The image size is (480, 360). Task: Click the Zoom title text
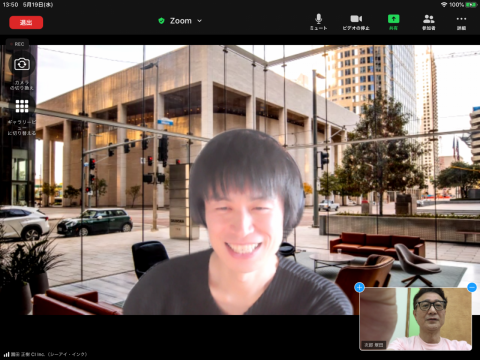[x=181, y=21]
